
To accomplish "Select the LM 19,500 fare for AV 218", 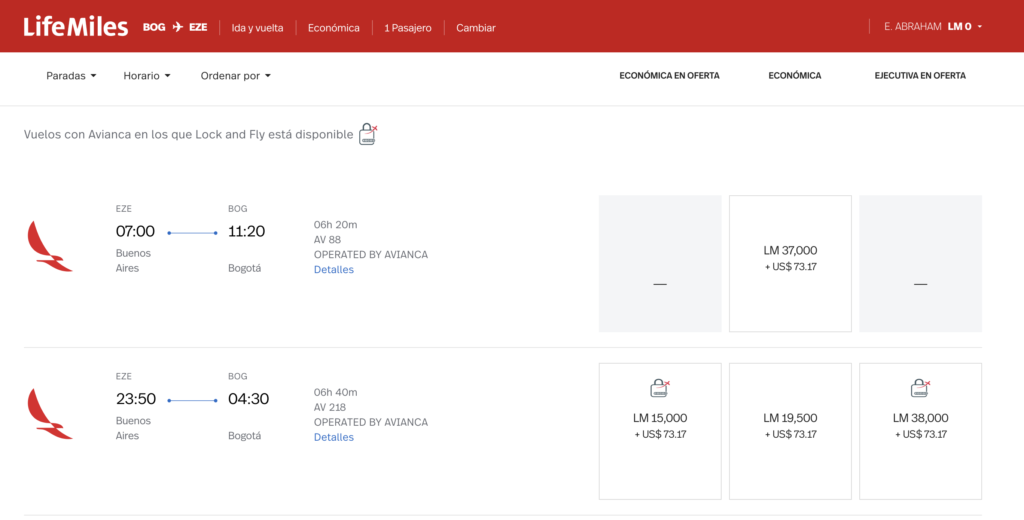I will [790, 431].
